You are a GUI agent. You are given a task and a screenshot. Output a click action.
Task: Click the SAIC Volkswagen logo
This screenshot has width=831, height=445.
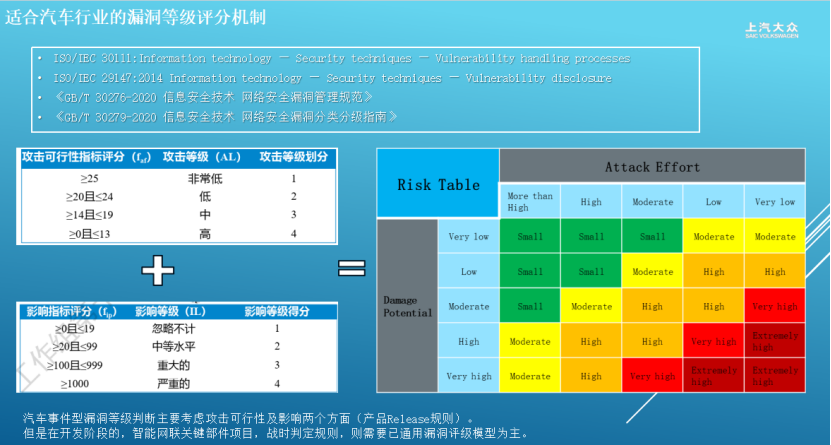click(x=772, y=31)
